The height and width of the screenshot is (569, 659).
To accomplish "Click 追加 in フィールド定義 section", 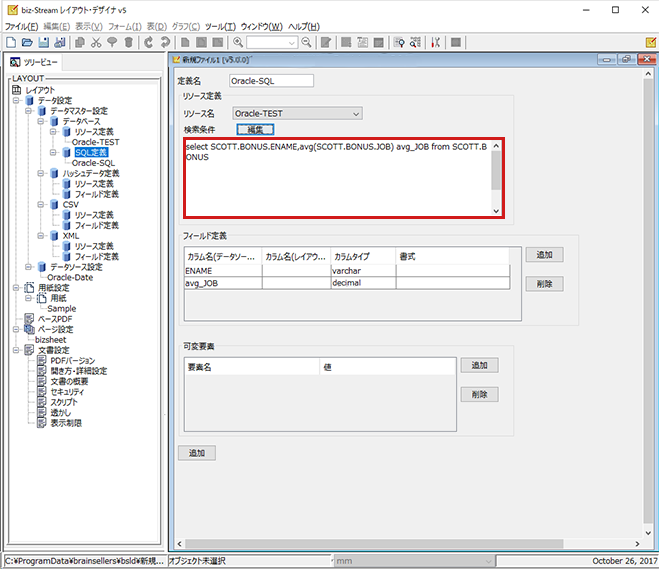I will 544,255.
